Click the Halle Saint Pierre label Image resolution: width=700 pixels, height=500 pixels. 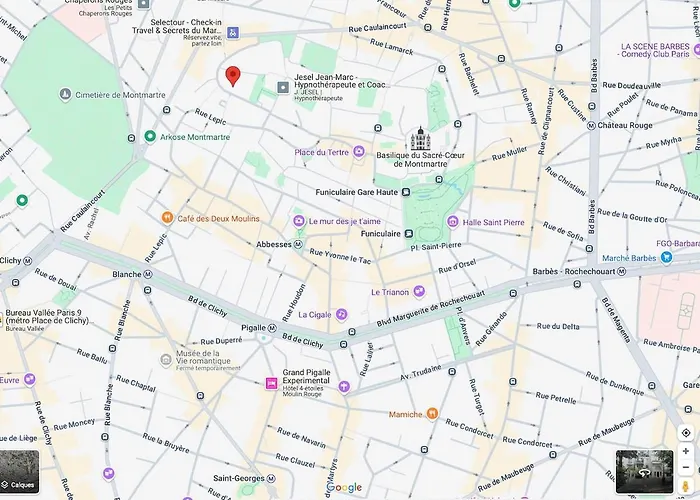point(493,222)
